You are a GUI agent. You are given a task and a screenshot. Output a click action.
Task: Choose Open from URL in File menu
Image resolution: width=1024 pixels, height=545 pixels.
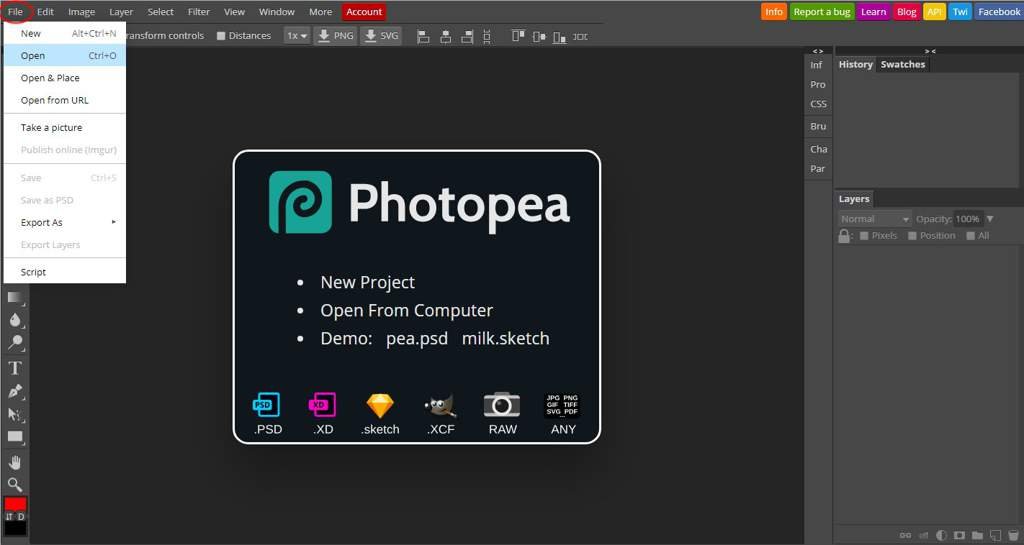coord(55,100)
